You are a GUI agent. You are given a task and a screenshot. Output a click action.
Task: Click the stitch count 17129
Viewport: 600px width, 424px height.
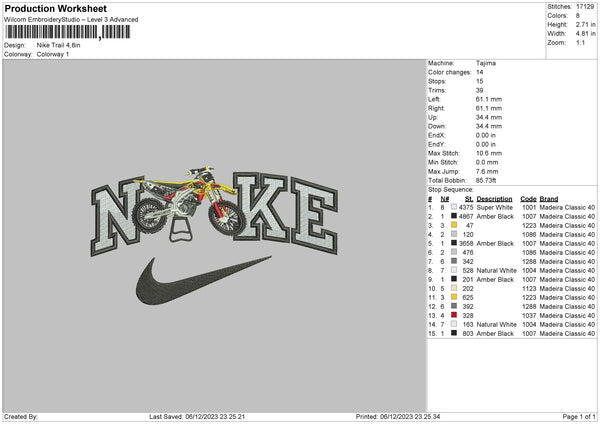(585, 7)
